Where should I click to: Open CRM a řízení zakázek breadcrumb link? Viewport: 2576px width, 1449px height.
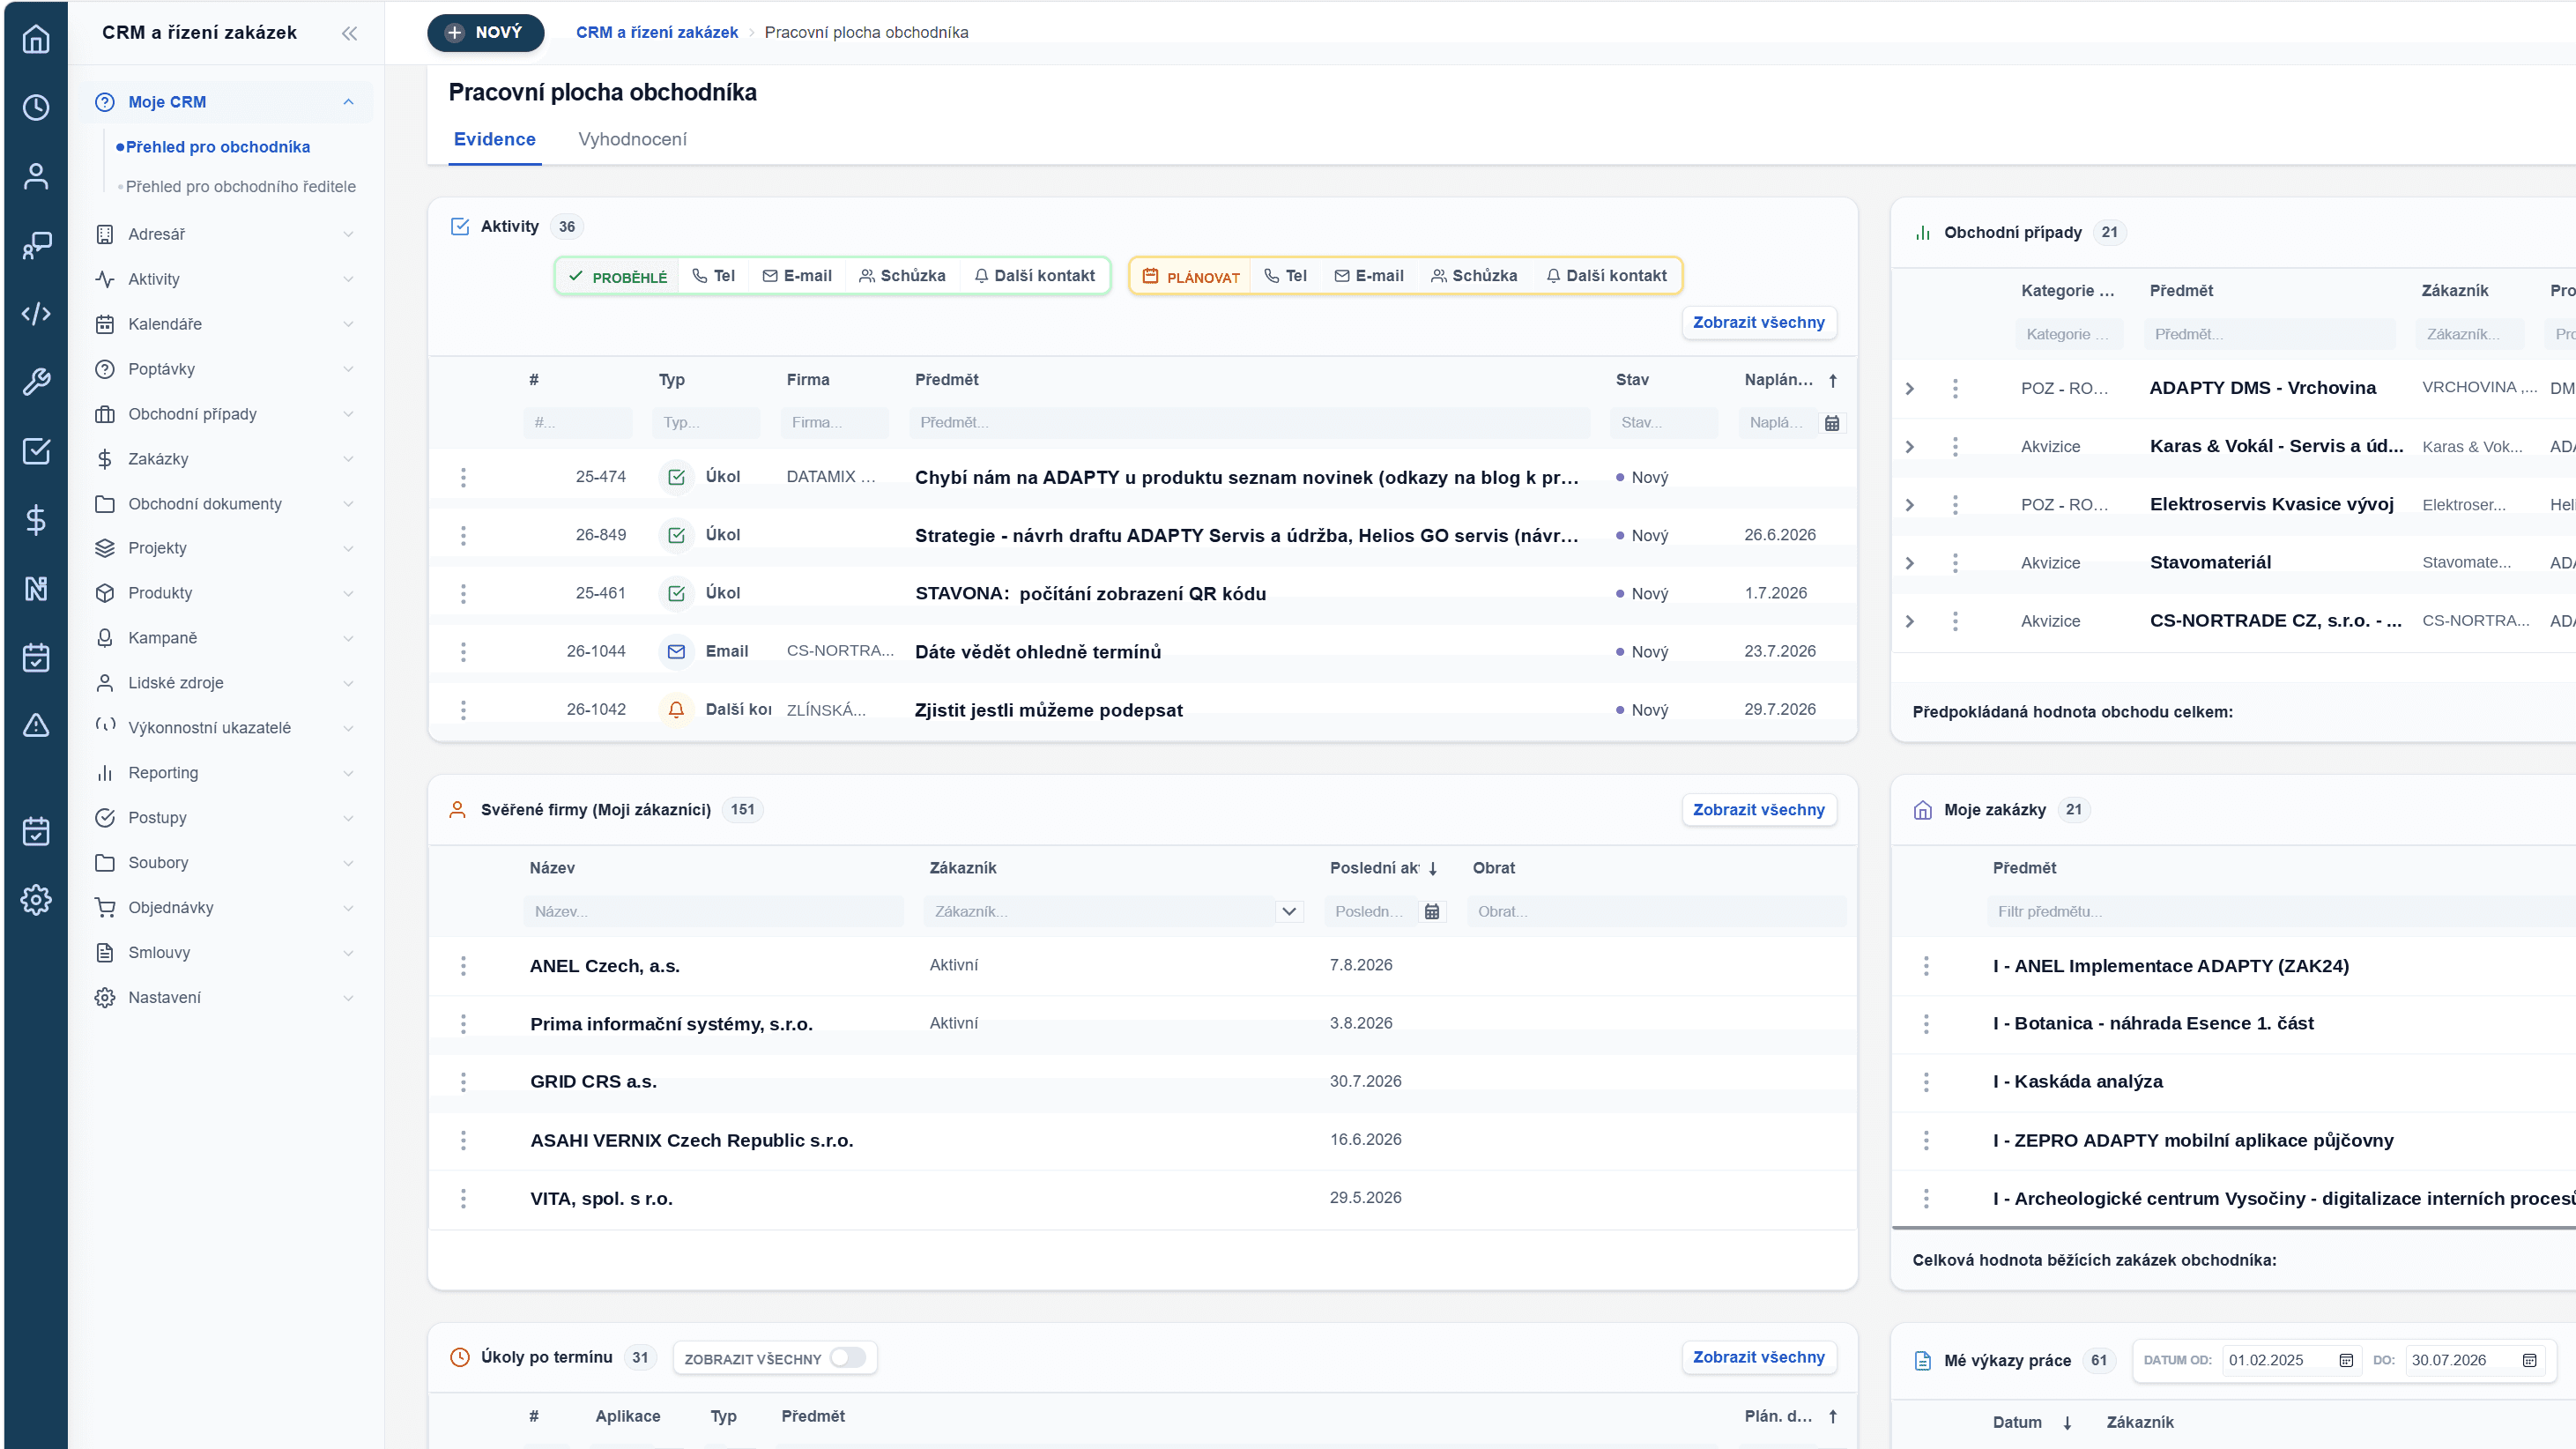[x=656, y=33]
